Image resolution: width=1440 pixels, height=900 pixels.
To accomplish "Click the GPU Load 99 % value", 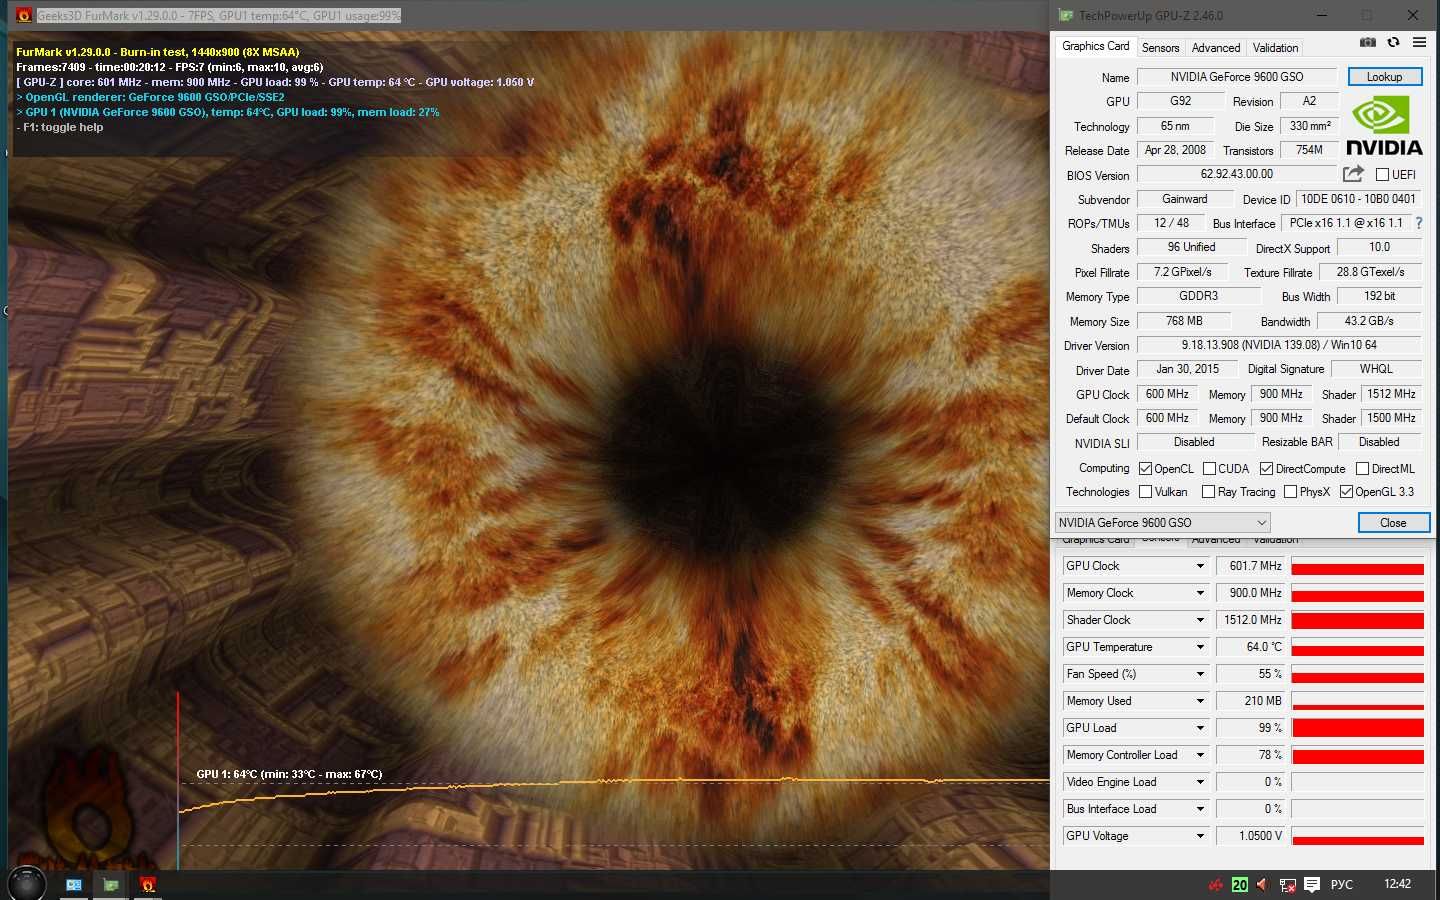I will (x=1252, y=728).
